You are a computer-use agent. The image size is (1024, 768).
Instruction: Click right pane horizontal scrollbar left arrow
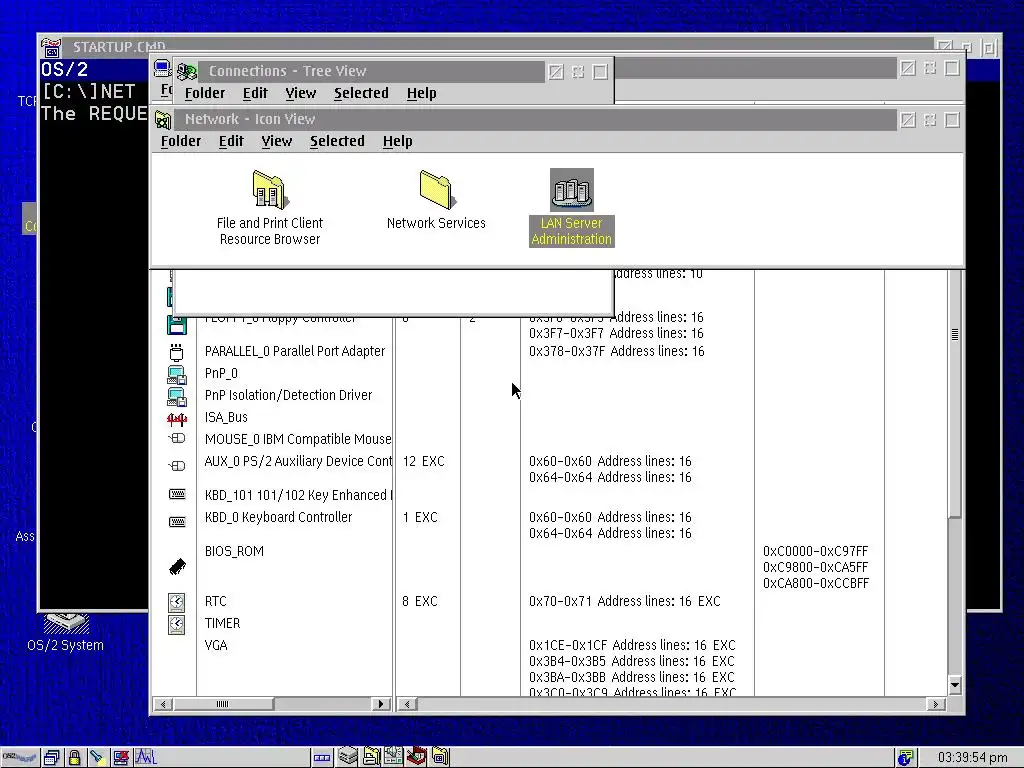tap(407, 704)
